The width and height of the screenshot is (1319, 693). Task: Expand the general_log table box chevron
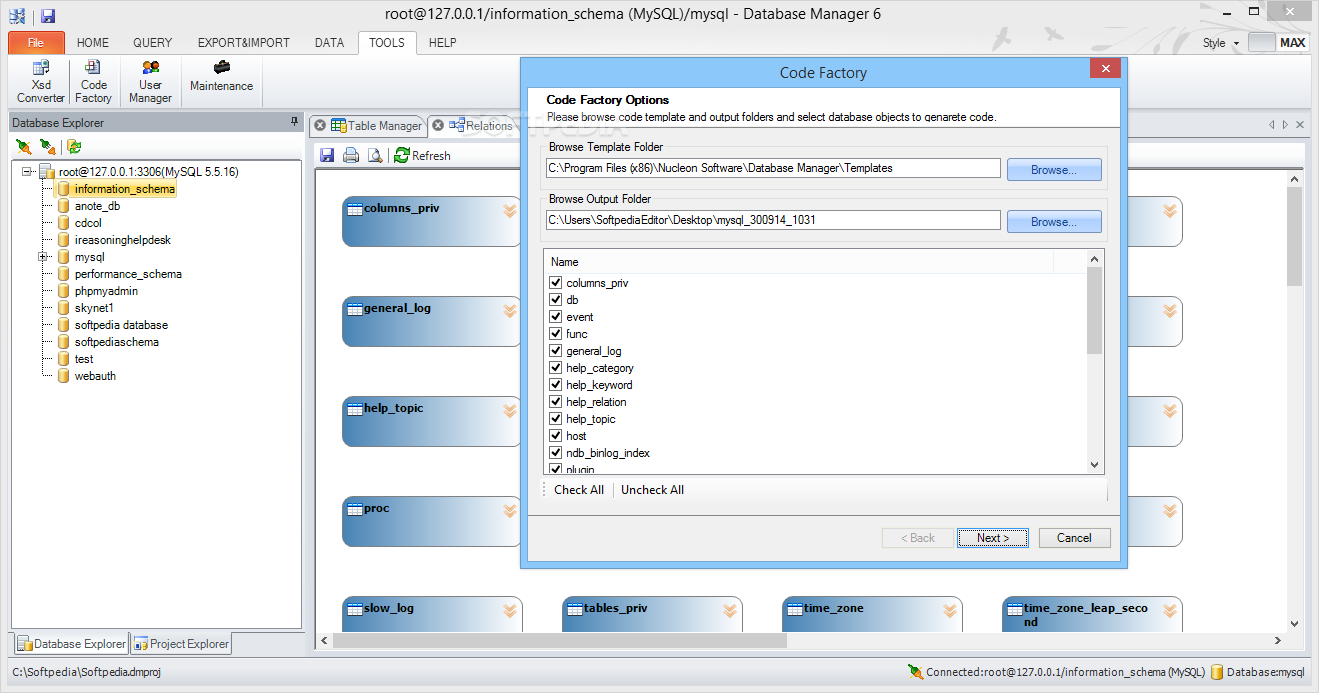510,310
